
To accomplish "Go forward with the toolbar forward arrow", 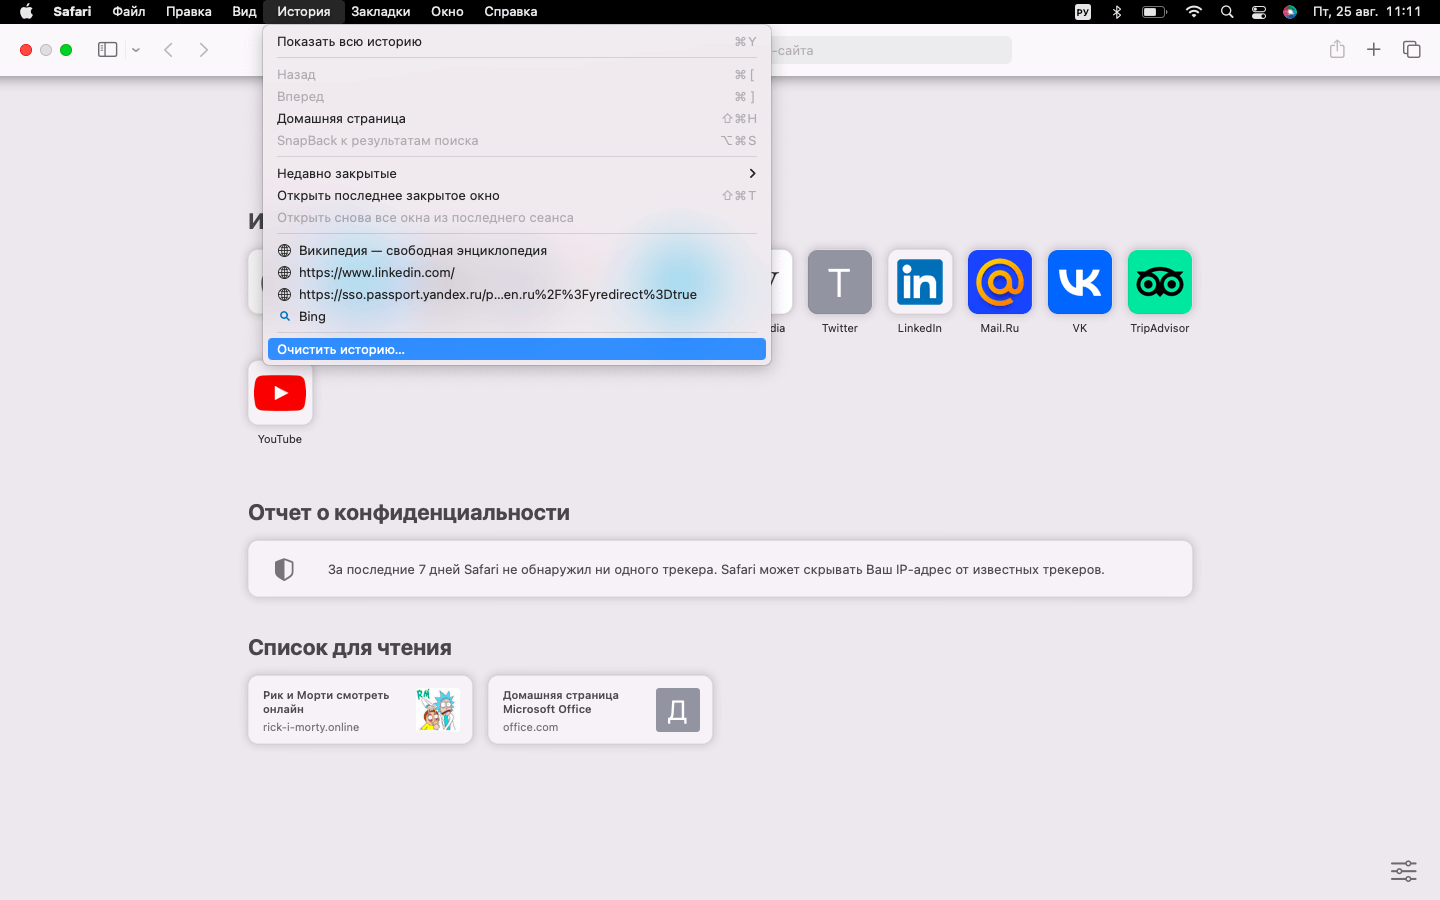I will [204, 50].
